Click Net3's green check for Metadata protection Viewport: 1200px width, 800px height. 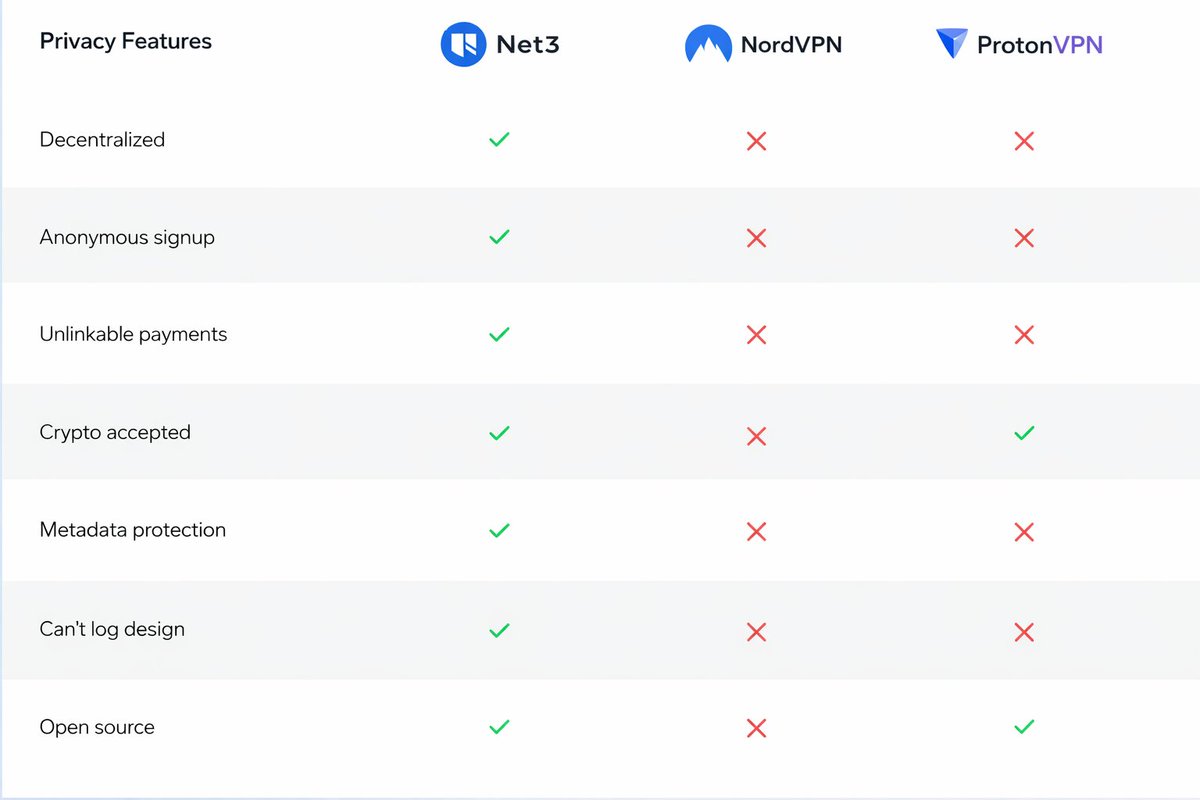pos(499,531)
